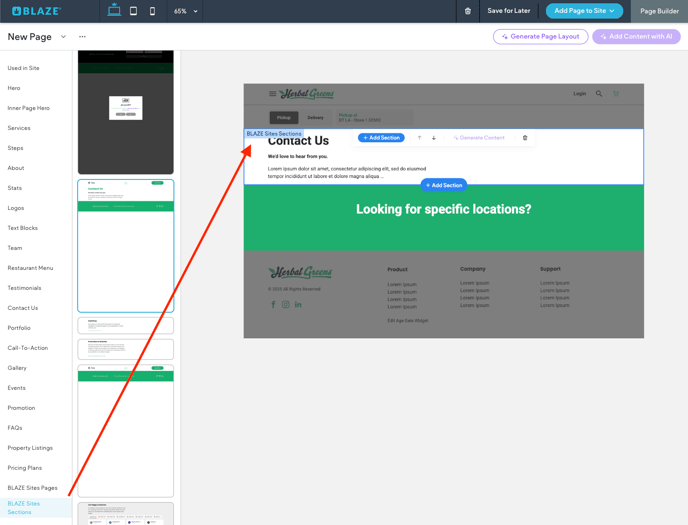Click the trash icon in top bar
The height and width of the screenshot is (525, 688).
(467, 11)
